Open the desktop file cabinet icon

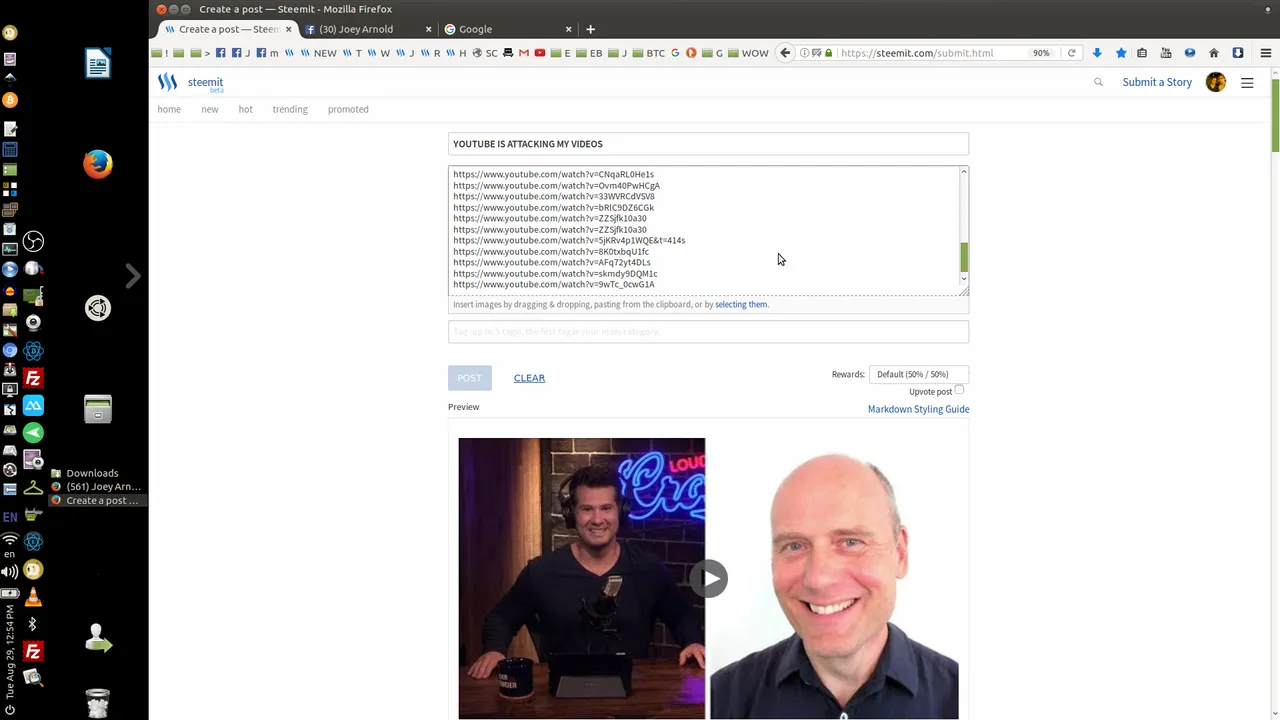(98, 409)
